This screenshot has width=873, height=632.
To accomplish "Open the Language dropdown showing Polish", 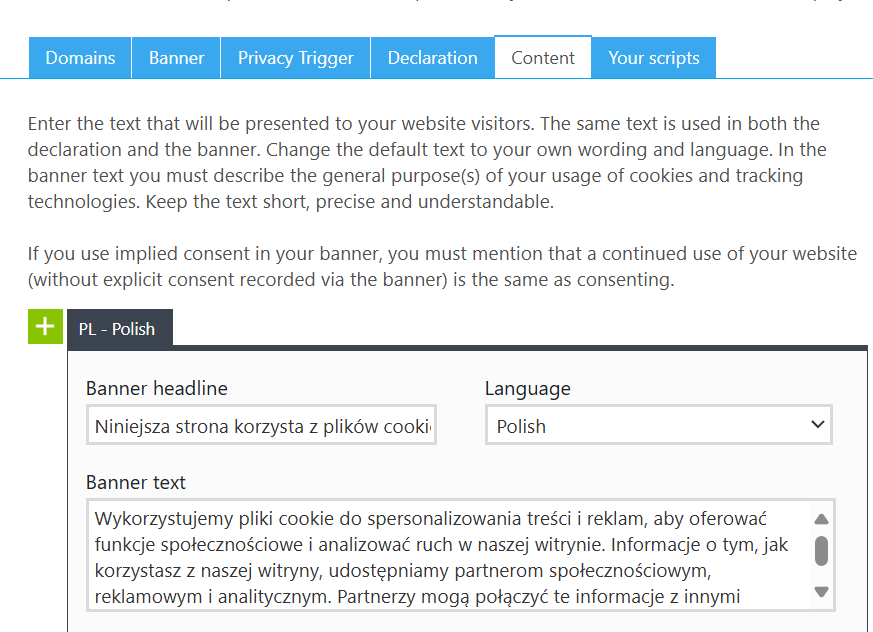I will pos(659,425).
